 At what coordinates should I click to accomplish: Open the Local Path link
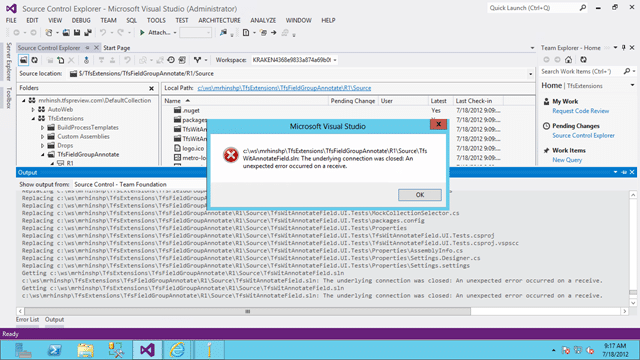tap(284, 88)
